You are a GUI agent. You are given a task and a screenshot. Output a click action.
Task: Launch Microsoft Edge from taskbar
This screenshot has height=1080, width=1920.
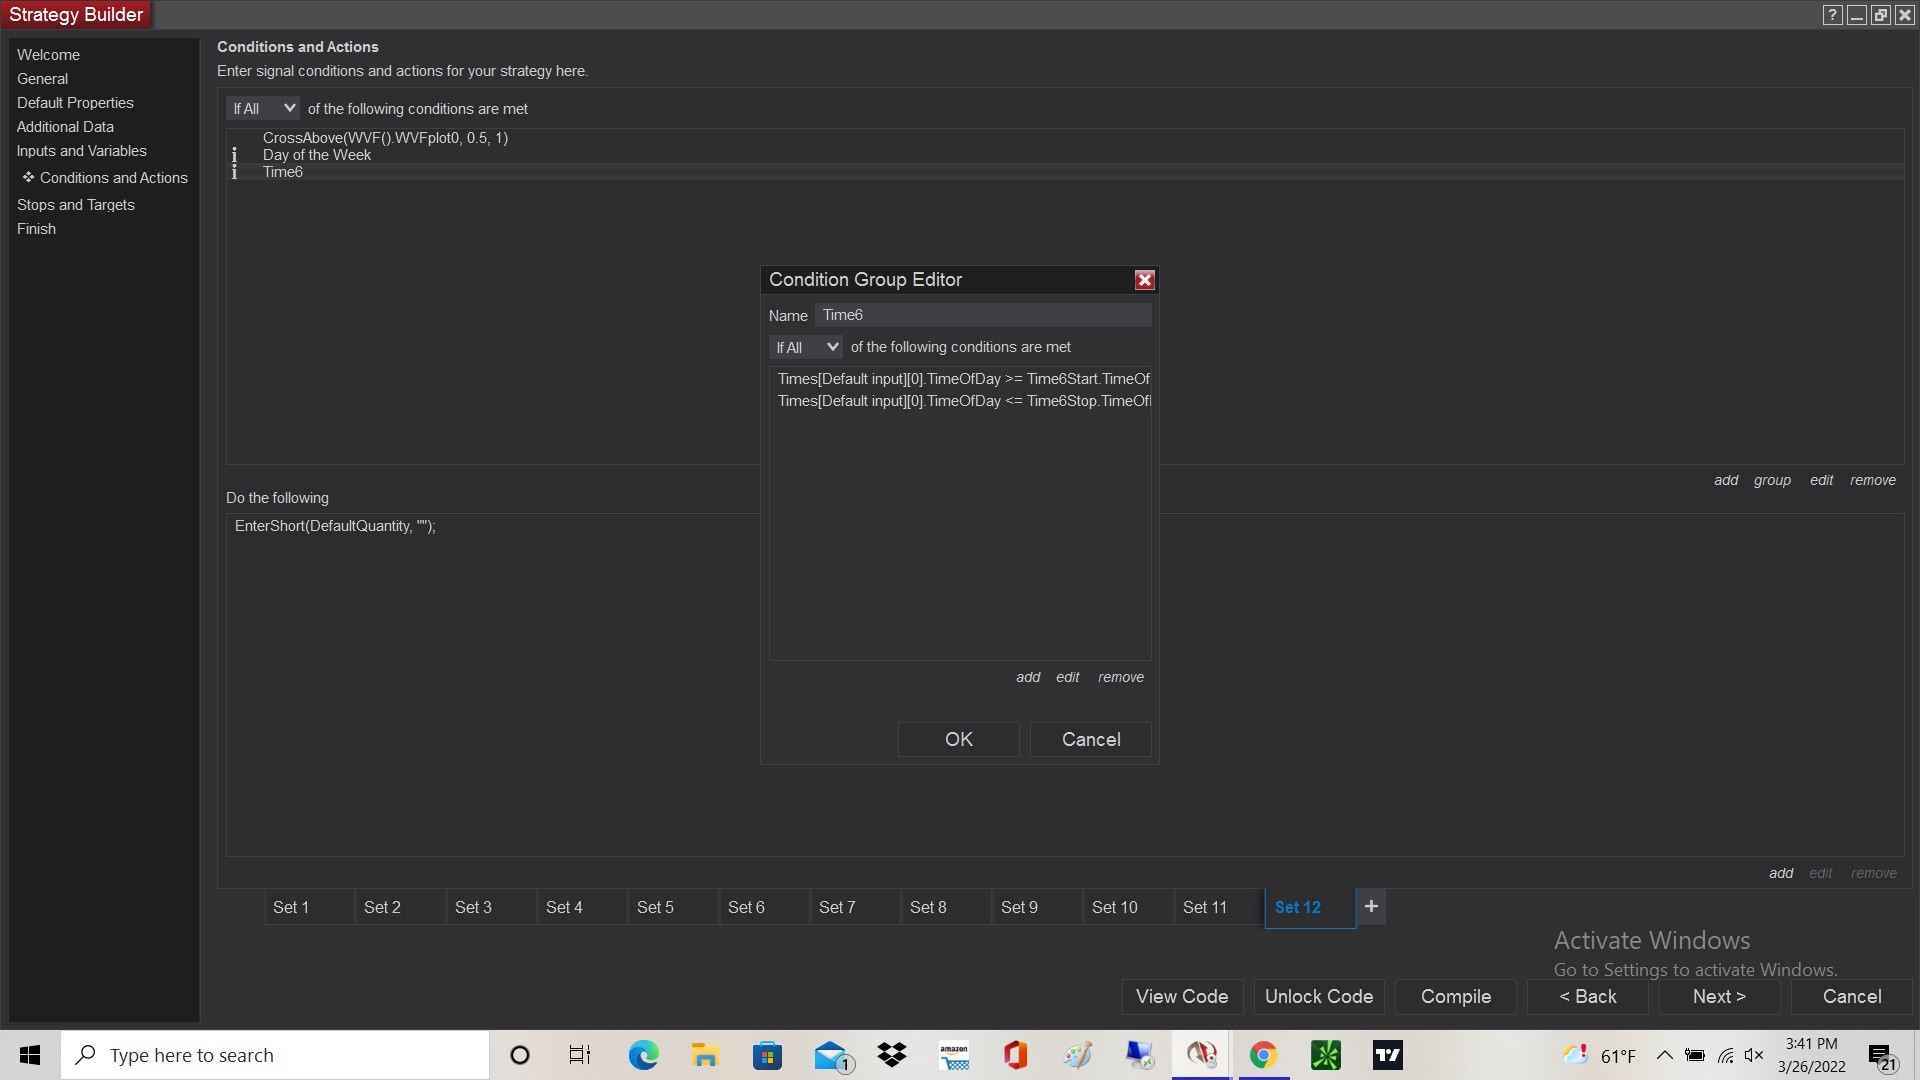[643, 1055]
